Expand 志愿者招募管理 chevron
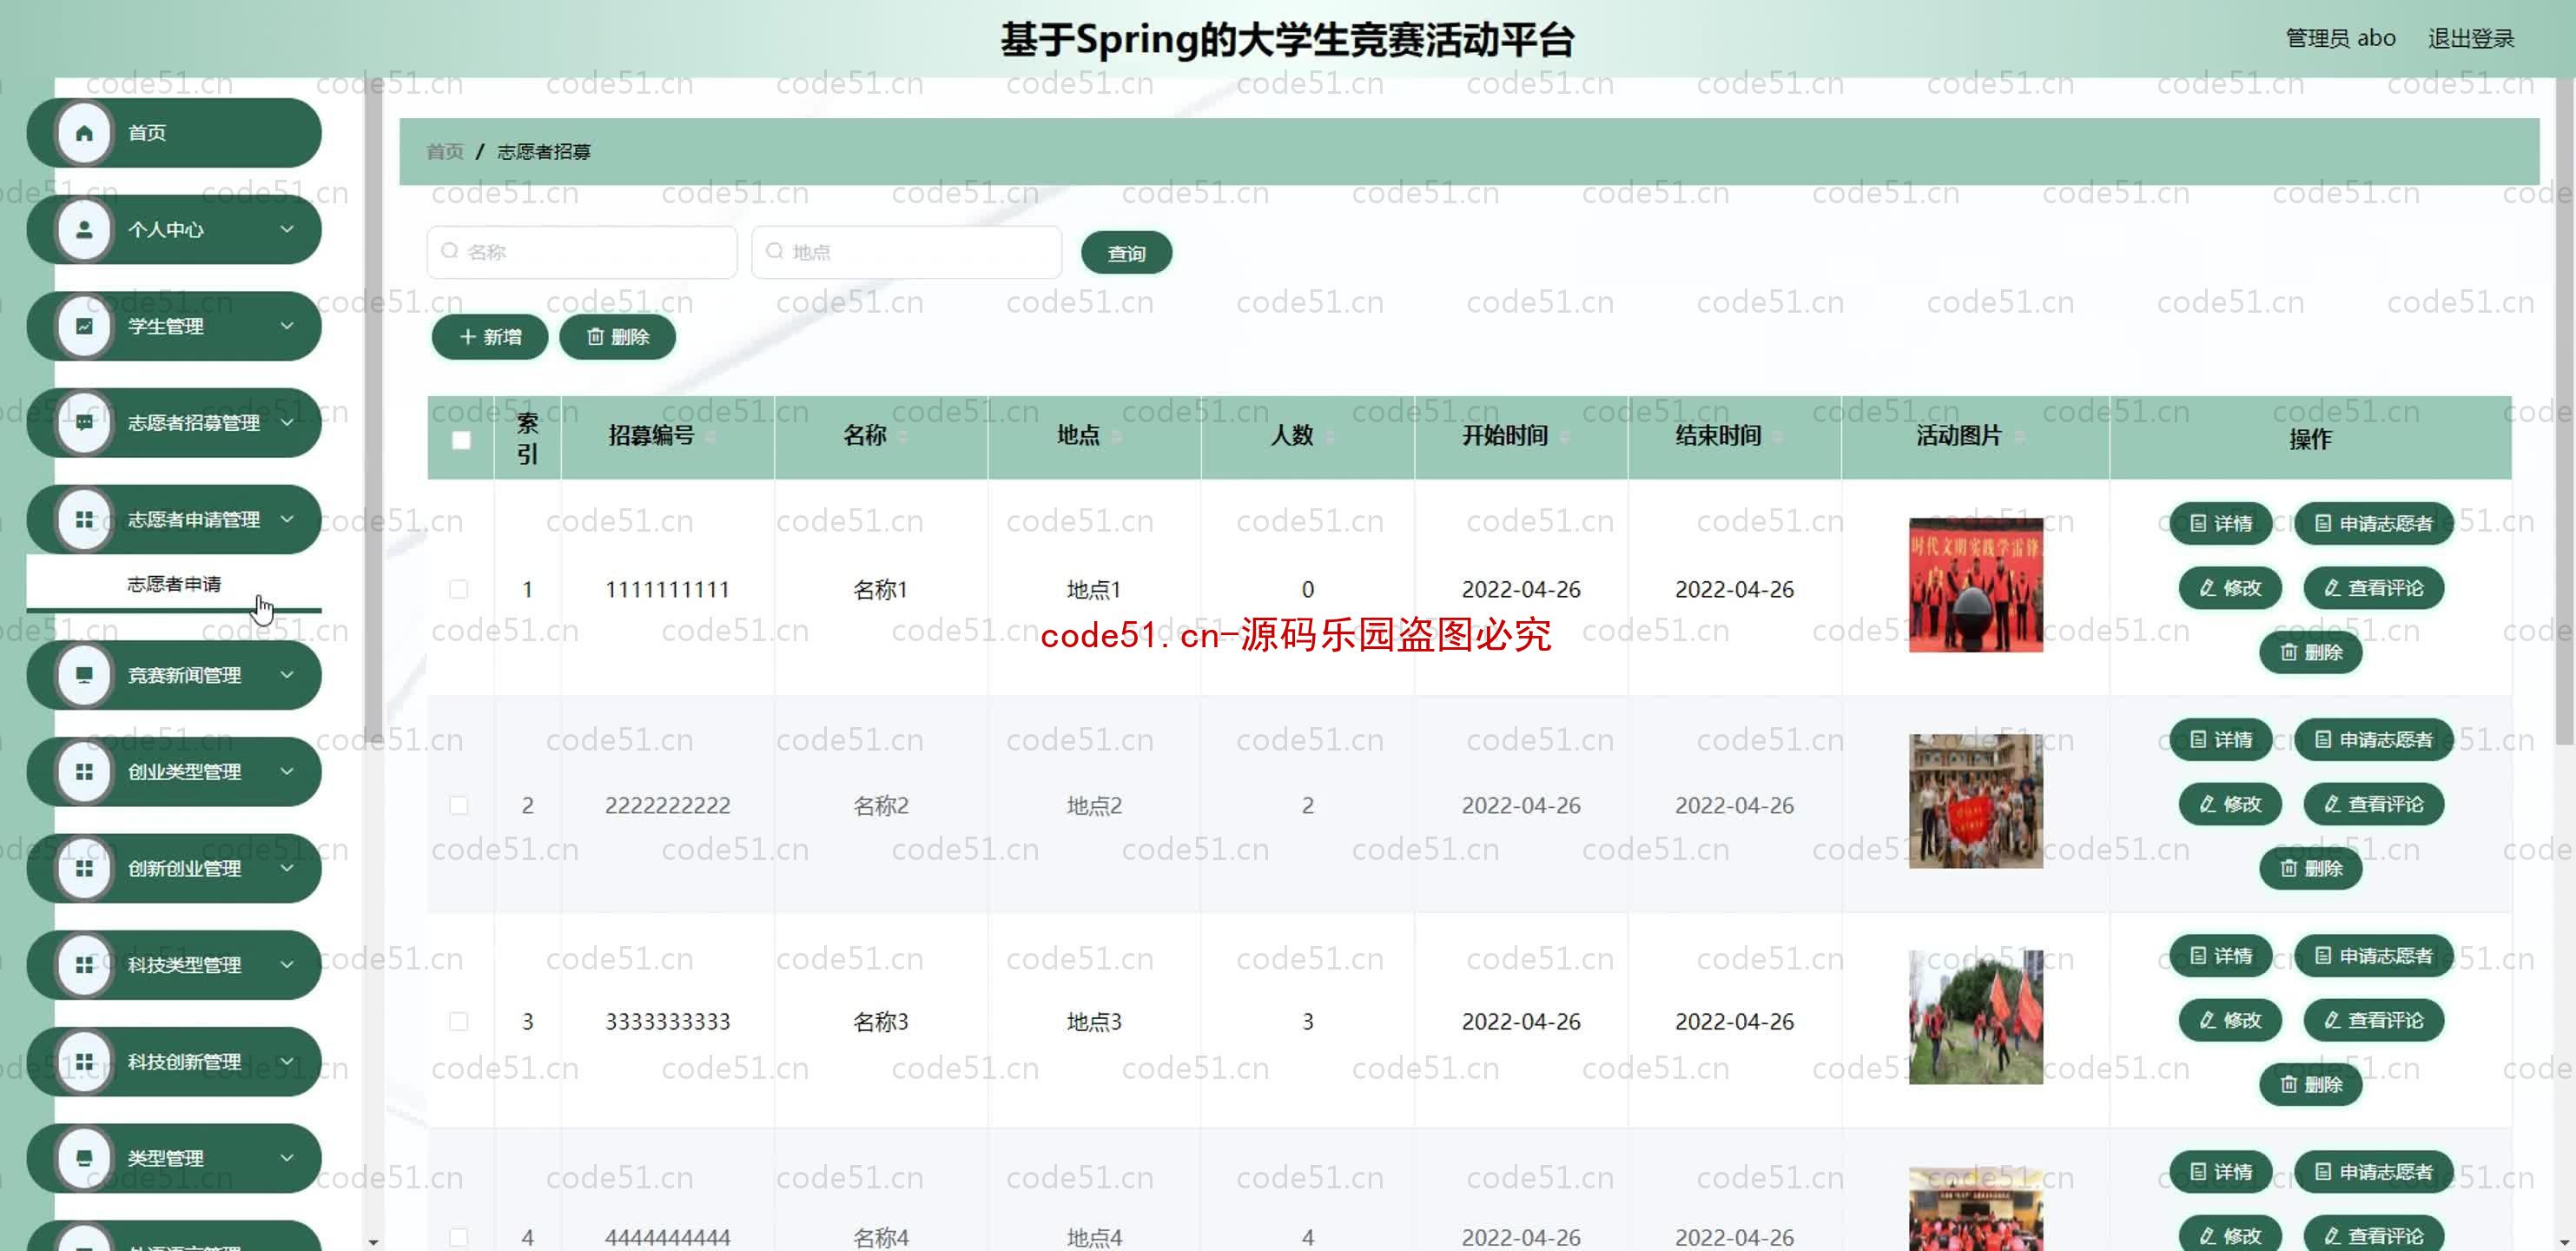 [287, 422]
